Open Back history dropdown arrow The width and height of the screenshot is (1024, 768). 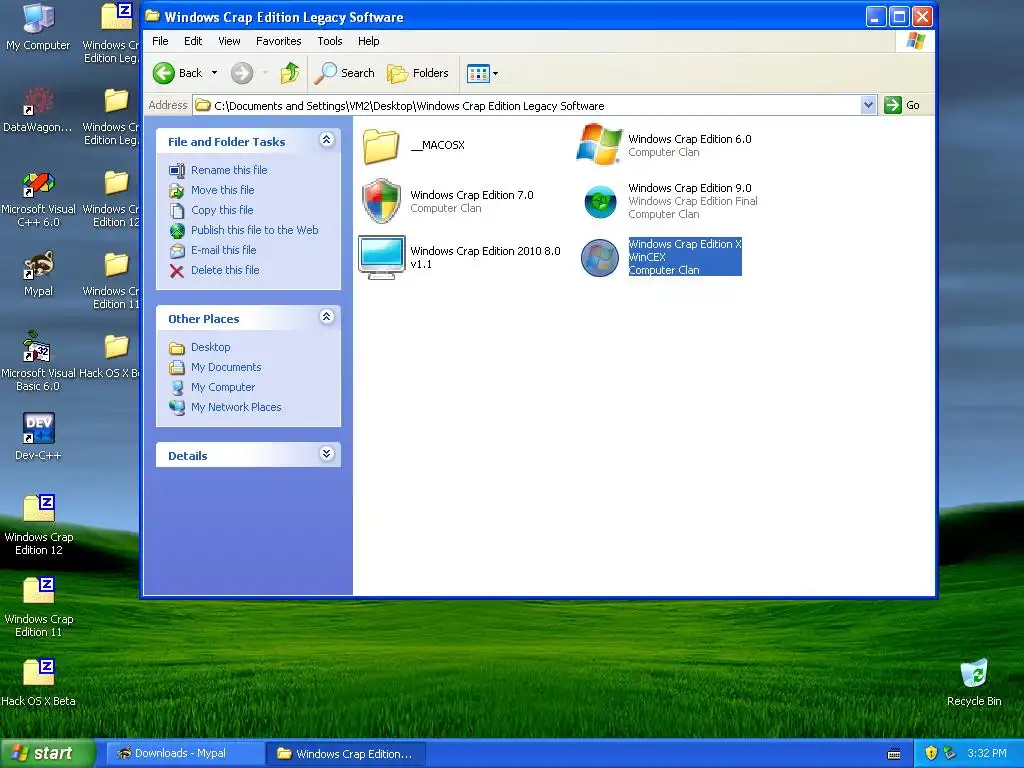click(214, 73)
